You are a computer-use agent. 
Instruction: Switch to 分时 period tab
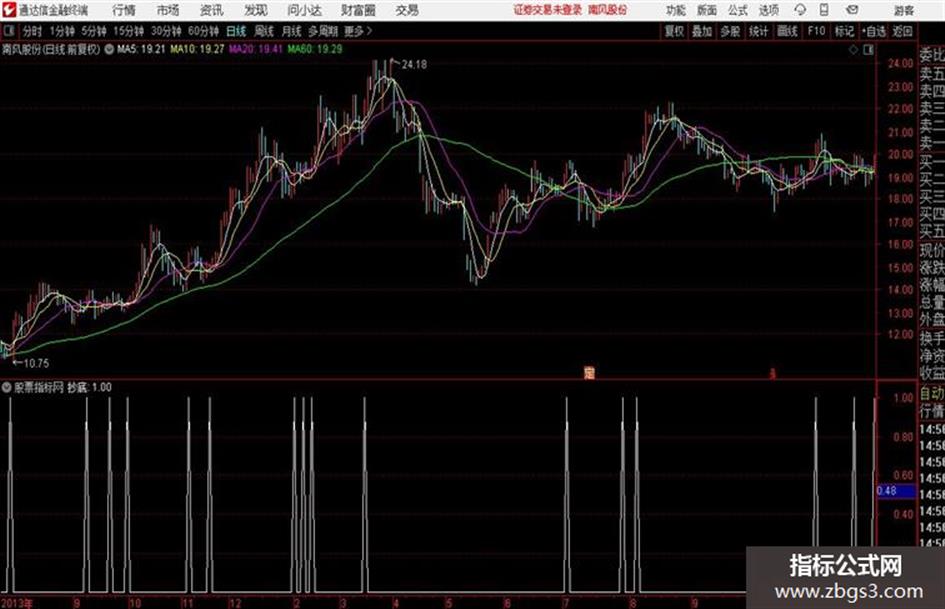[x=32, y=31]
